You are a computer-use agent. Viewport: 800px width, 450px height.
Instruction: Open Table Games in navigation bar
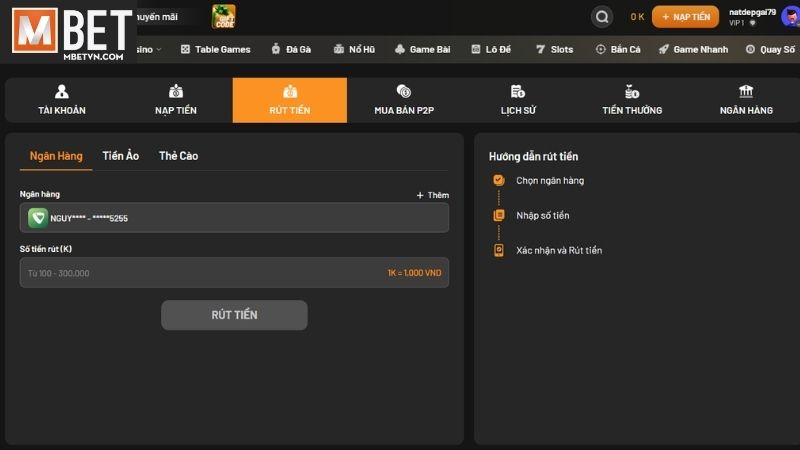point(215,49)
